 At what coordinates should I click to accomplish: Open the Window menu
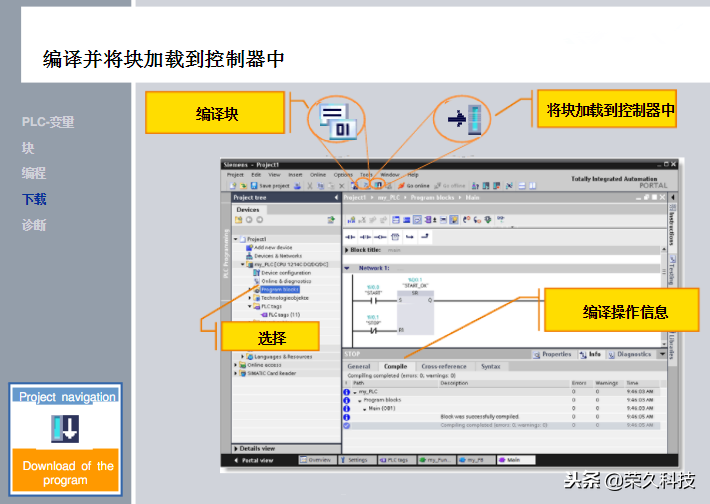(x=390, y=175)
